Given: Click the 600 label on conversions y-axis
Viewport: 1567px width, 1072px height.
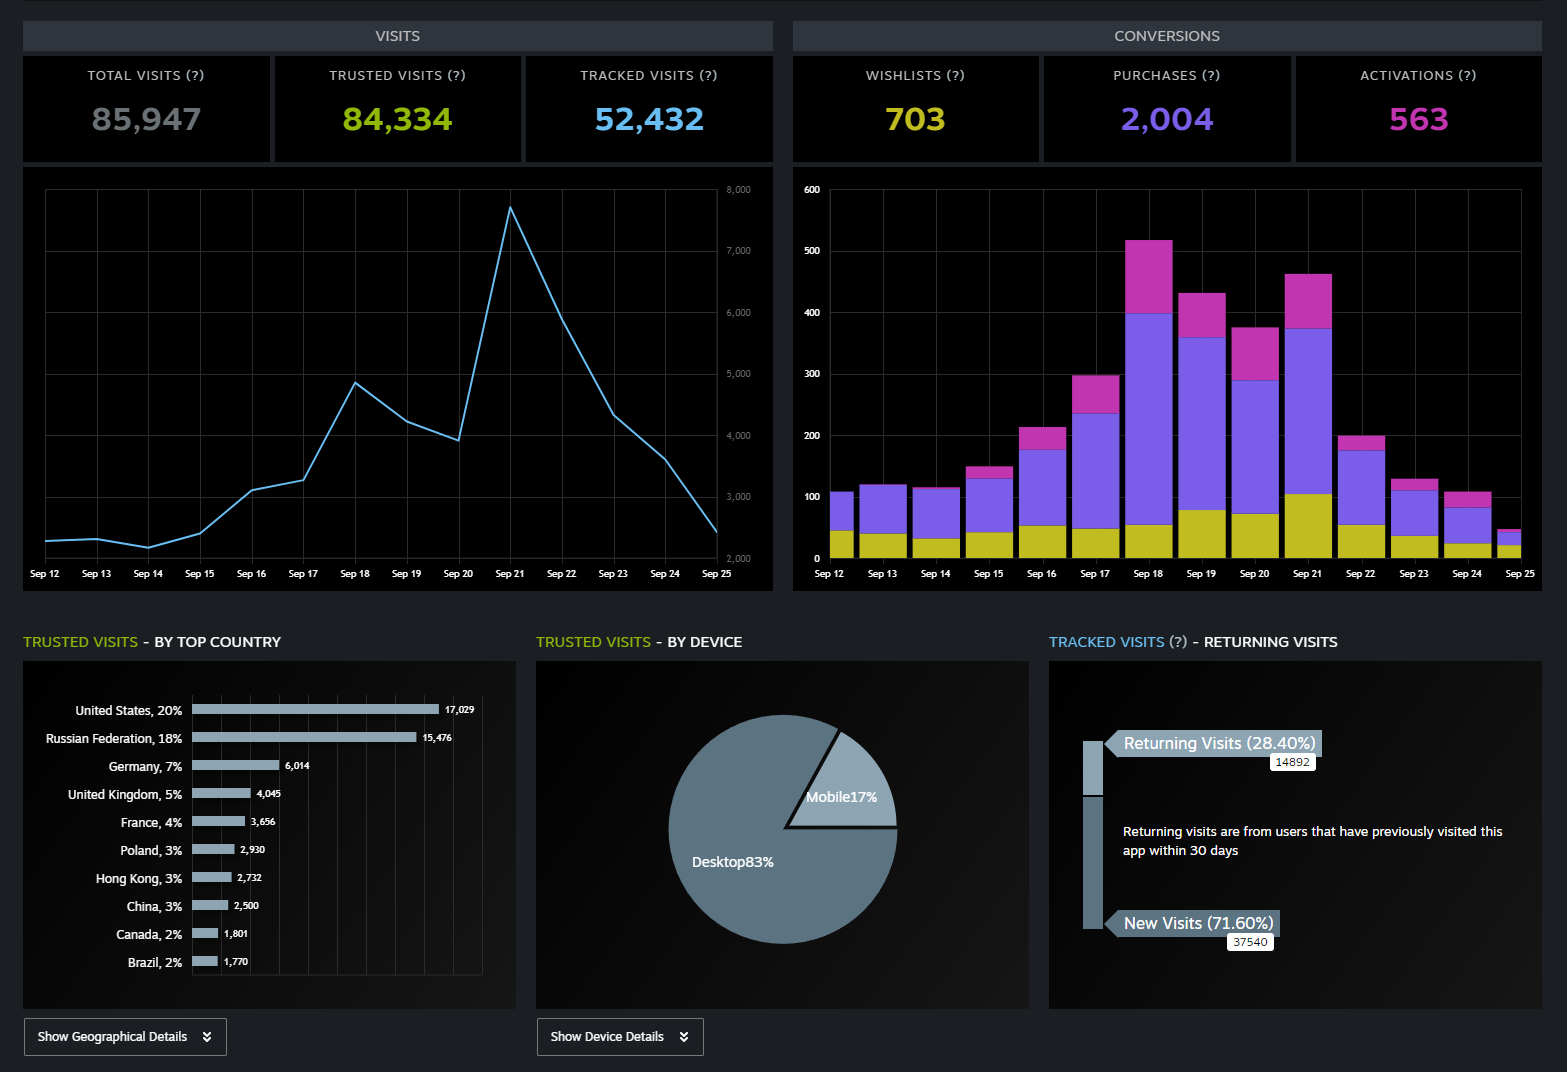Looking at the screenshot, I should point(812,190).
